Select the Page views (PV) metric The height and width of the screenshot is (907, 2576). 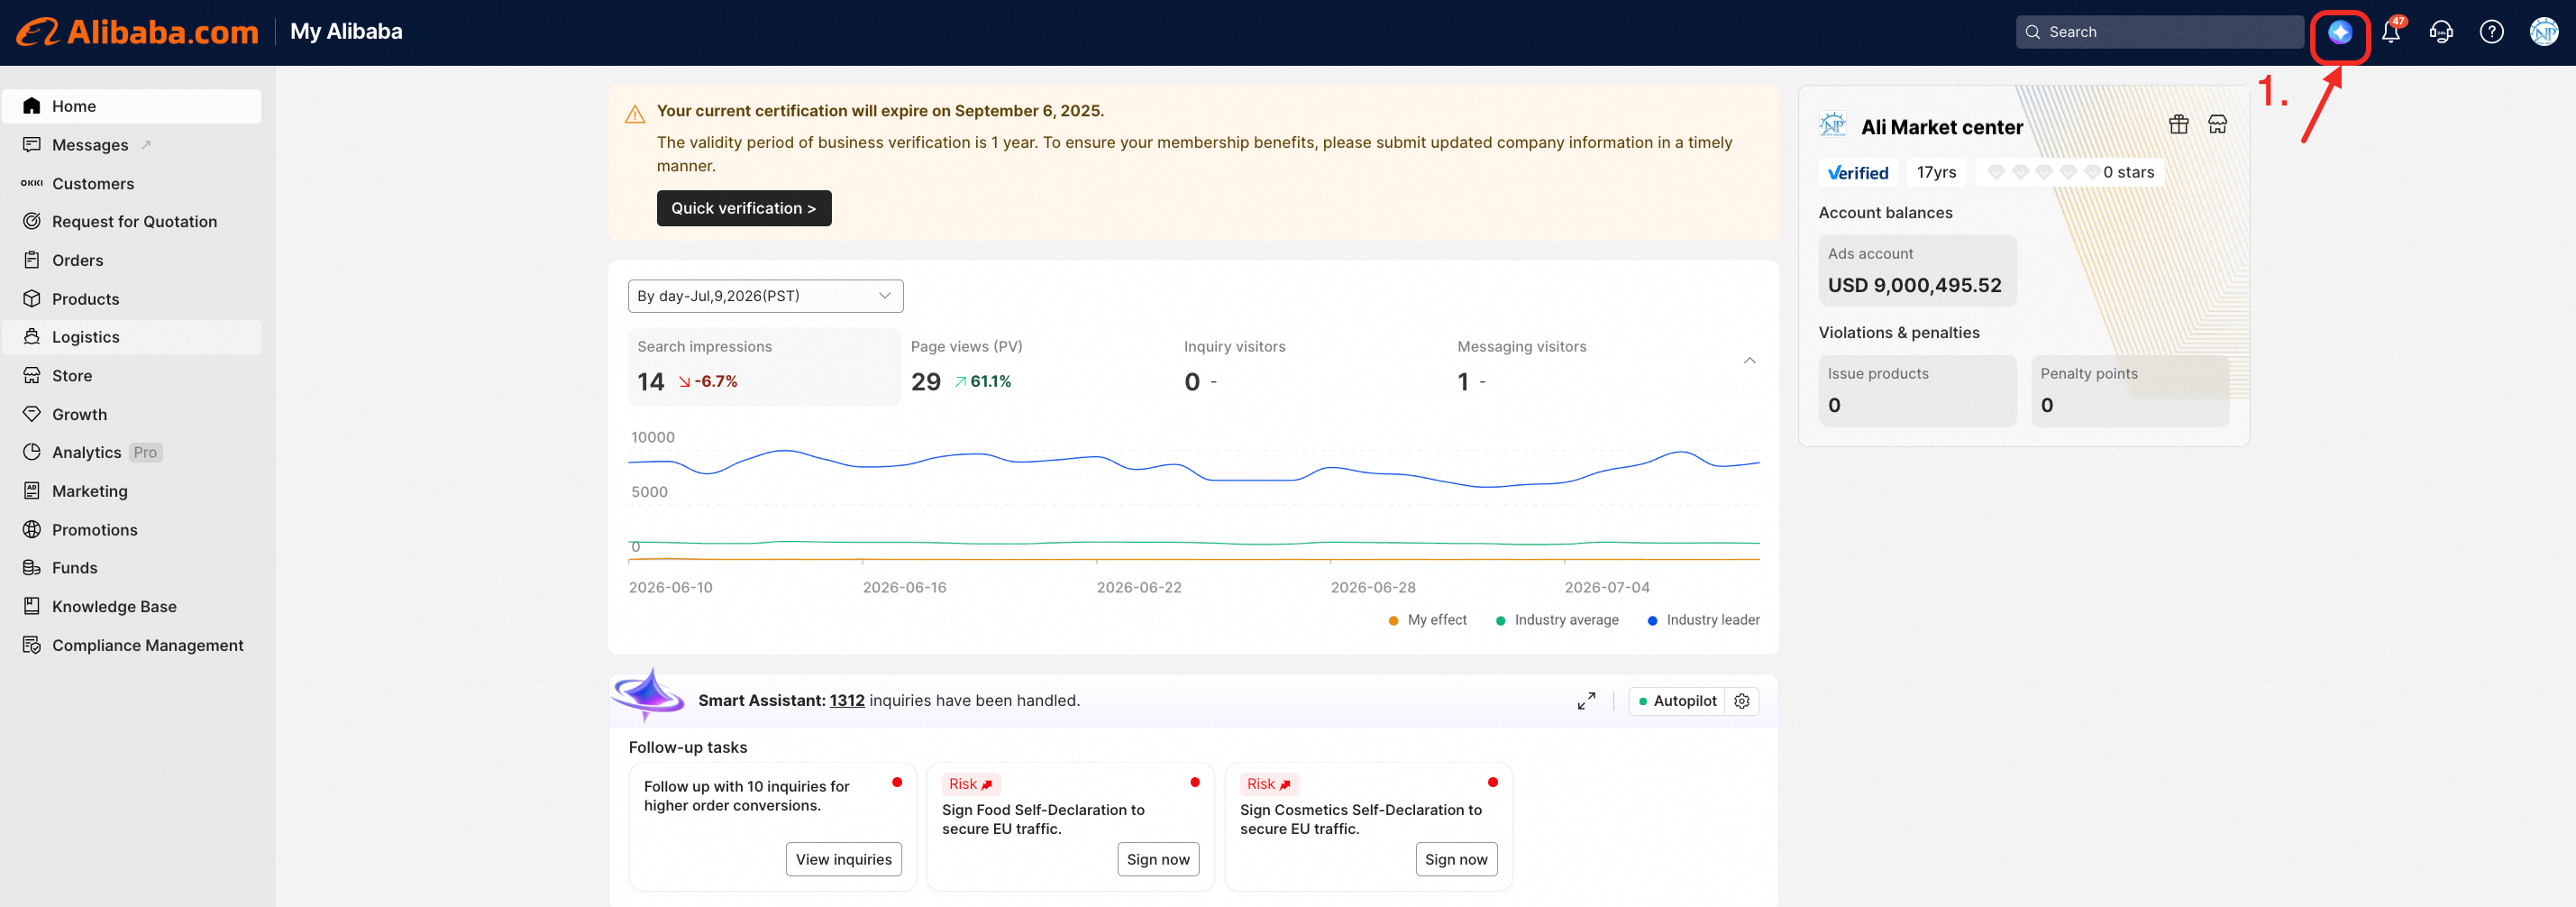pyautogui.click(x=1037, y=367)
